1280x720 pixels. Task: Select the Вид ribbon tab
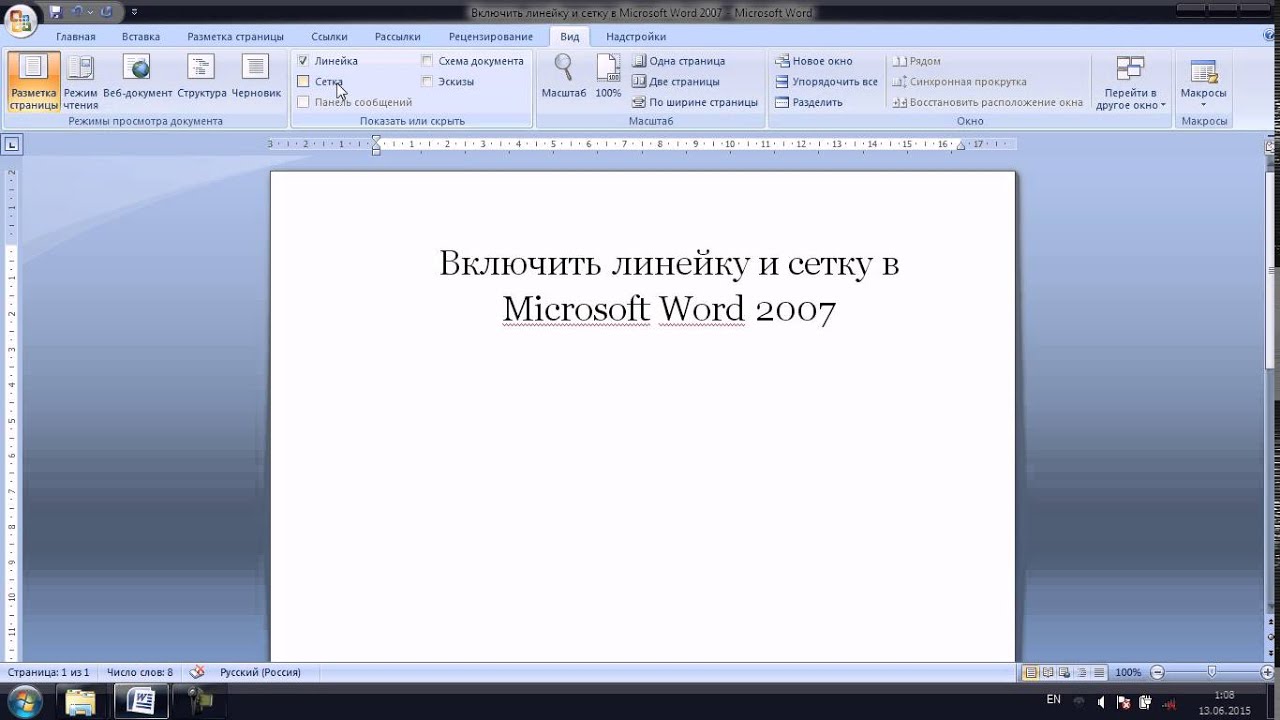click(570, 36)
